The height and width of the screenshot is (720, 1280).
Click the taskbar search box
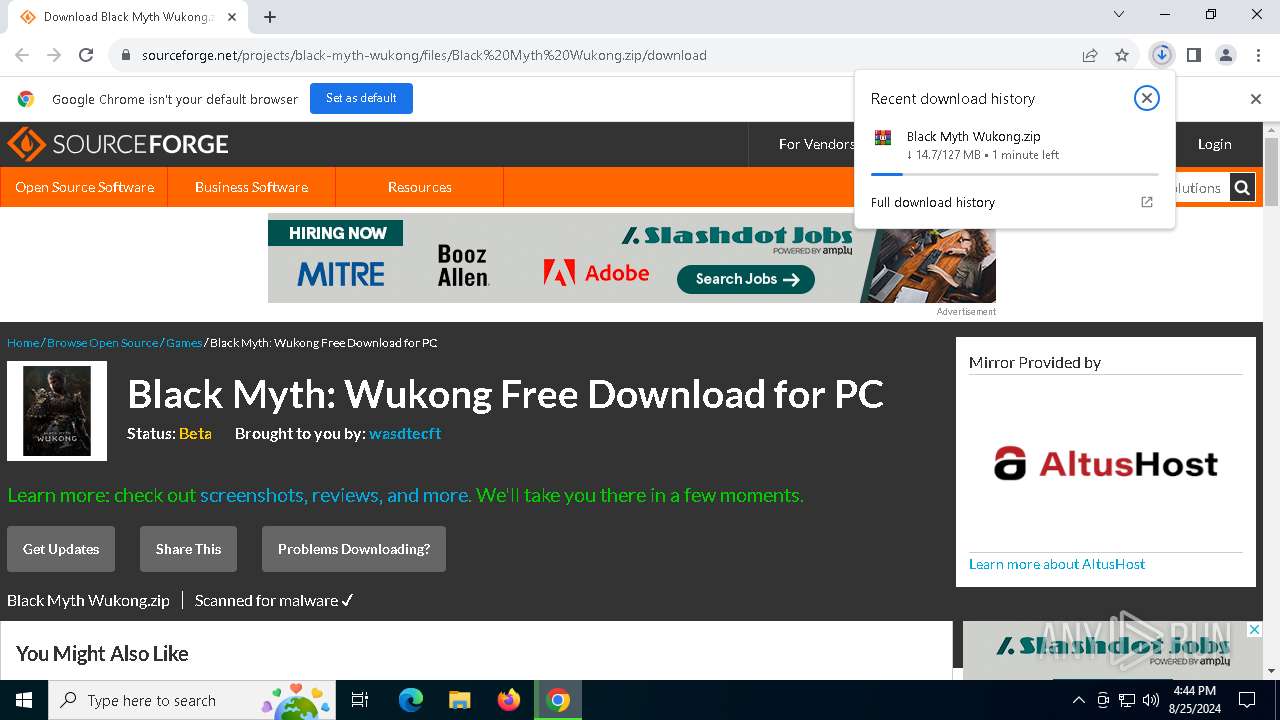tap(194, 700)
